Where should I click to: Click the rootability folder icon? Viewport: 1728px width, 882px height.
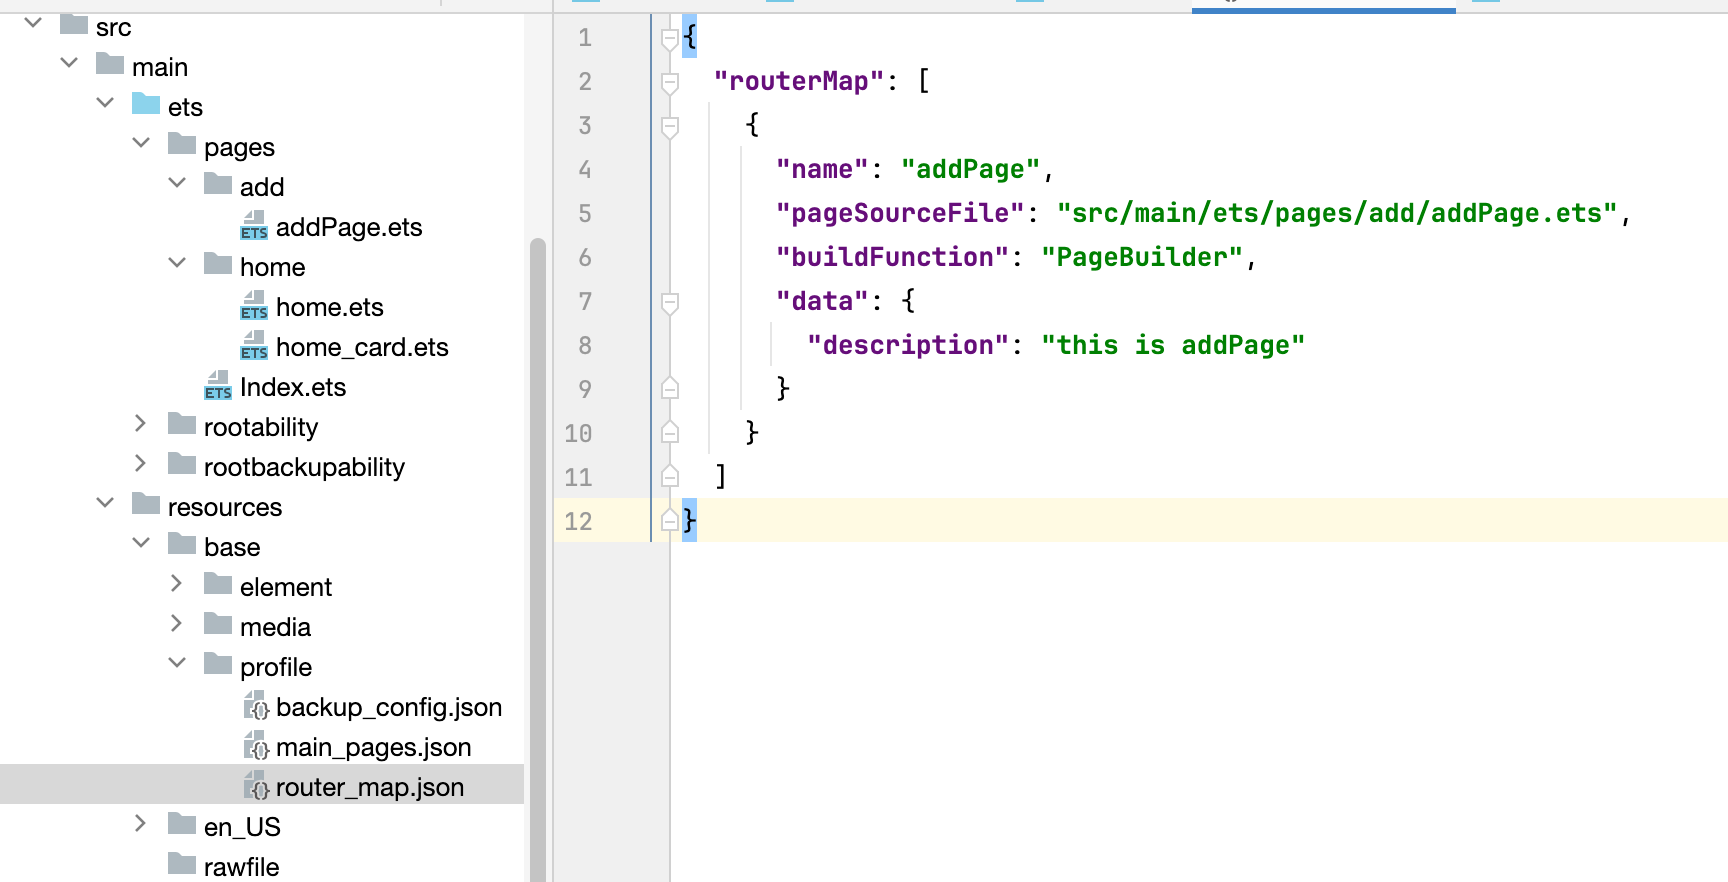182,424
